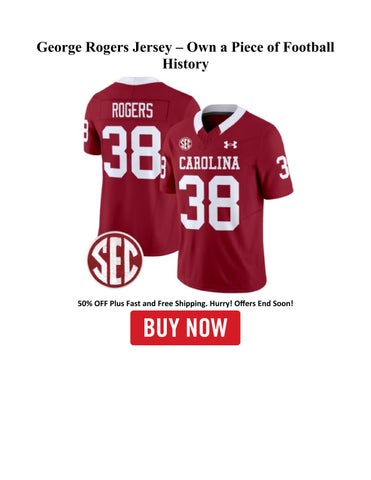This screenshot has height=480, width=371.
Task: Click the large round SEC logo
Action: tap(115, 260)
